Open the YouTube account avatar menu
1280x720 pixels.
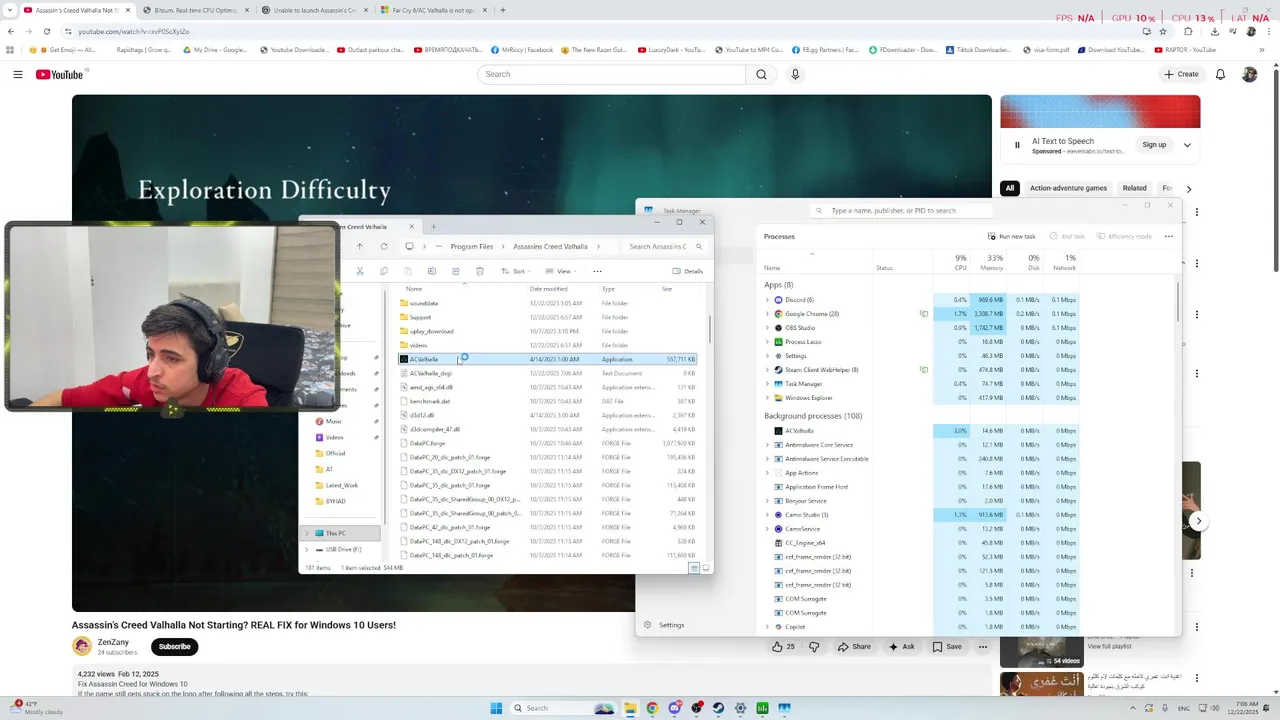pos(1249,74)
